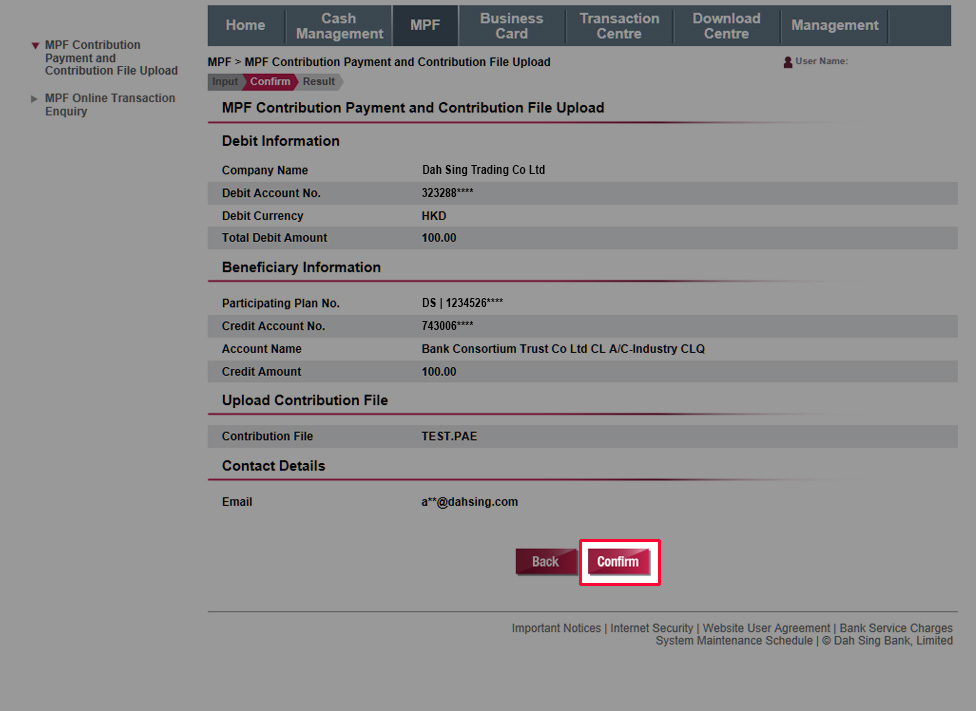Click the company name Dah Sing Trading Co Ltd

pos(484,170)
